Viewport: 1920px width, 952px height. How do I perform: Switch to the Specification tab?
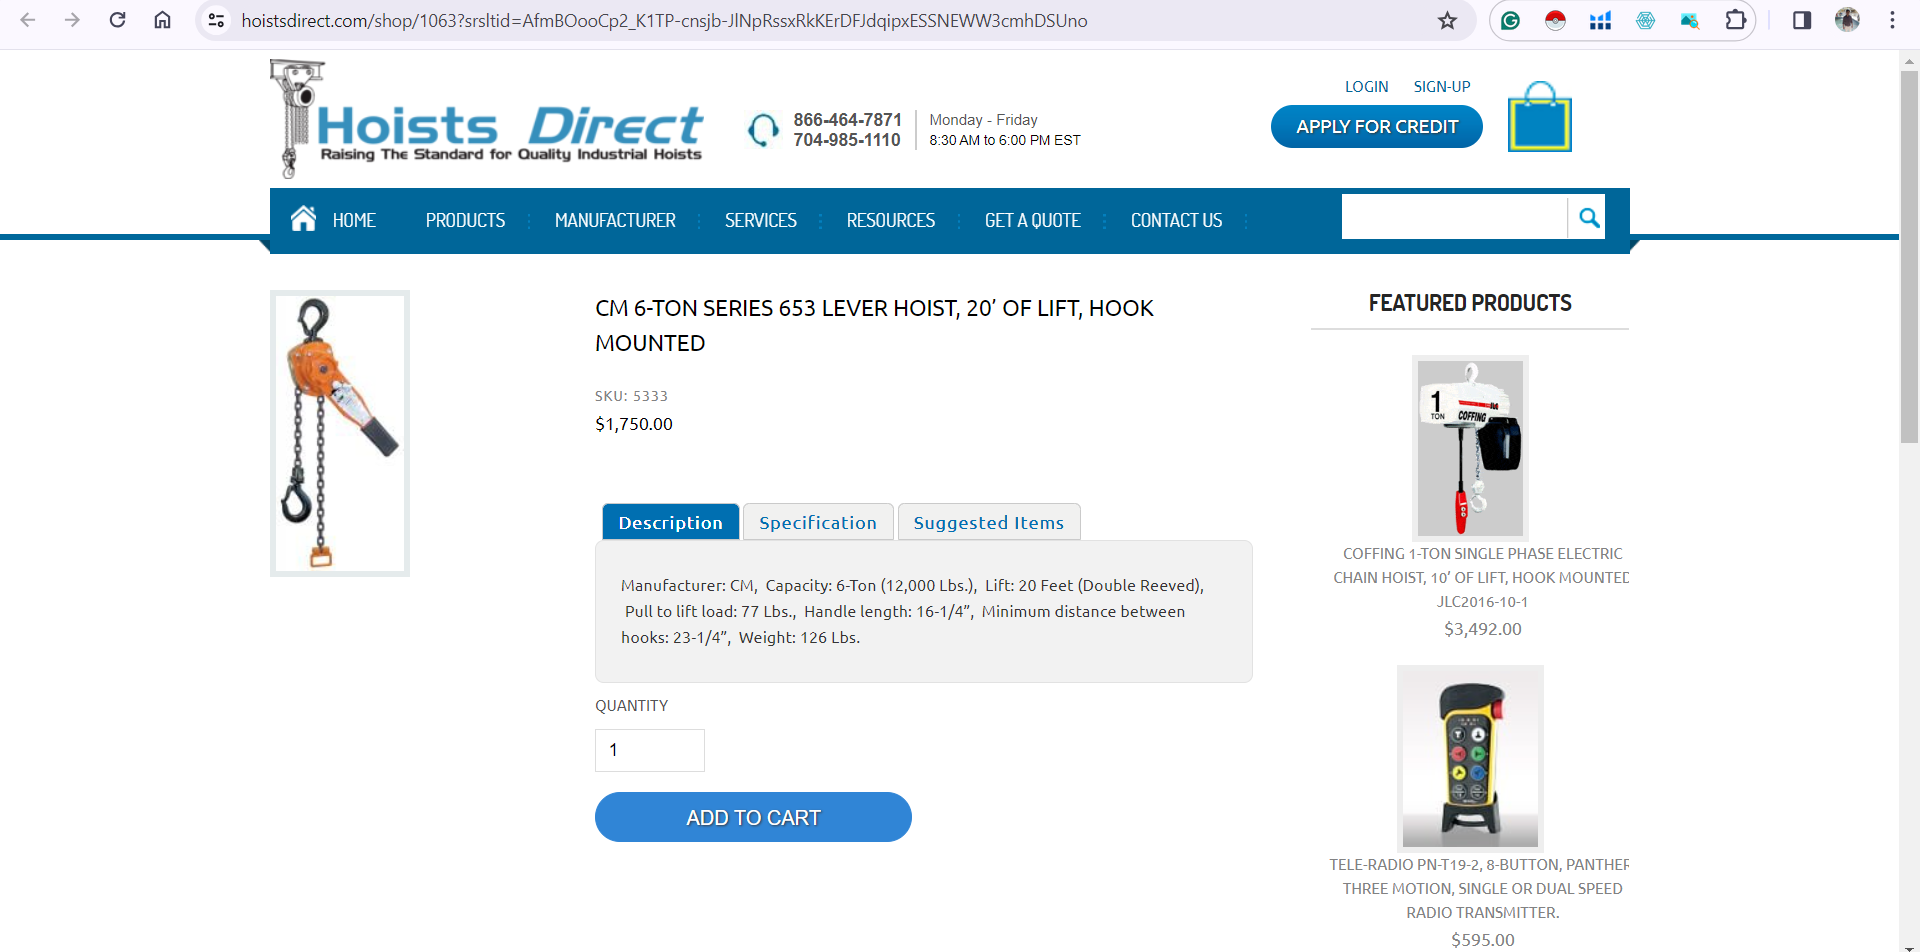click(818, 522)
